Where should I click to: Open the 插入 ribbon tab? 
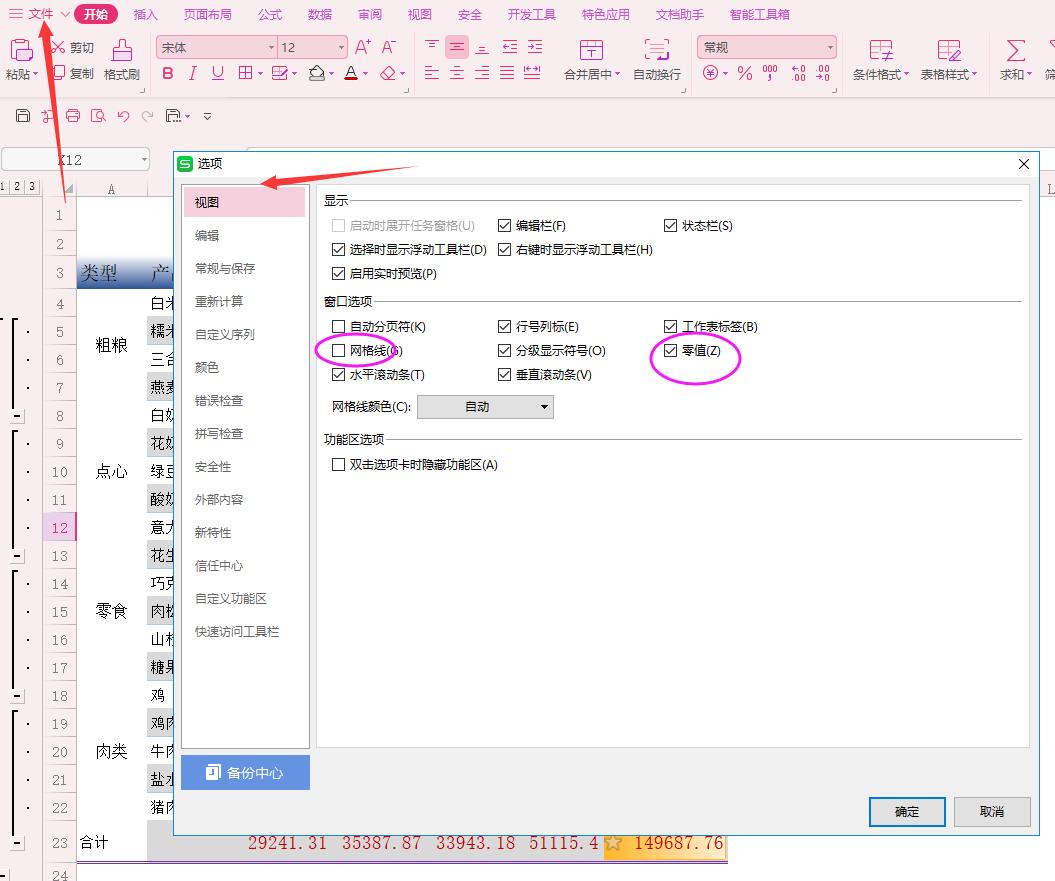(x=145, y=14)
